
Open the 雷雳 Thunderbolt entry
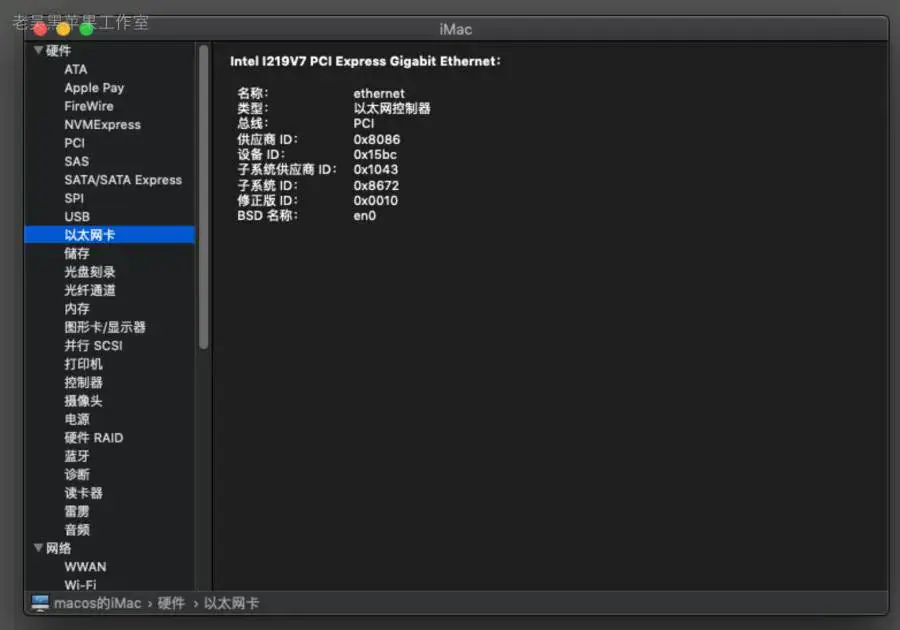(77, 511)
